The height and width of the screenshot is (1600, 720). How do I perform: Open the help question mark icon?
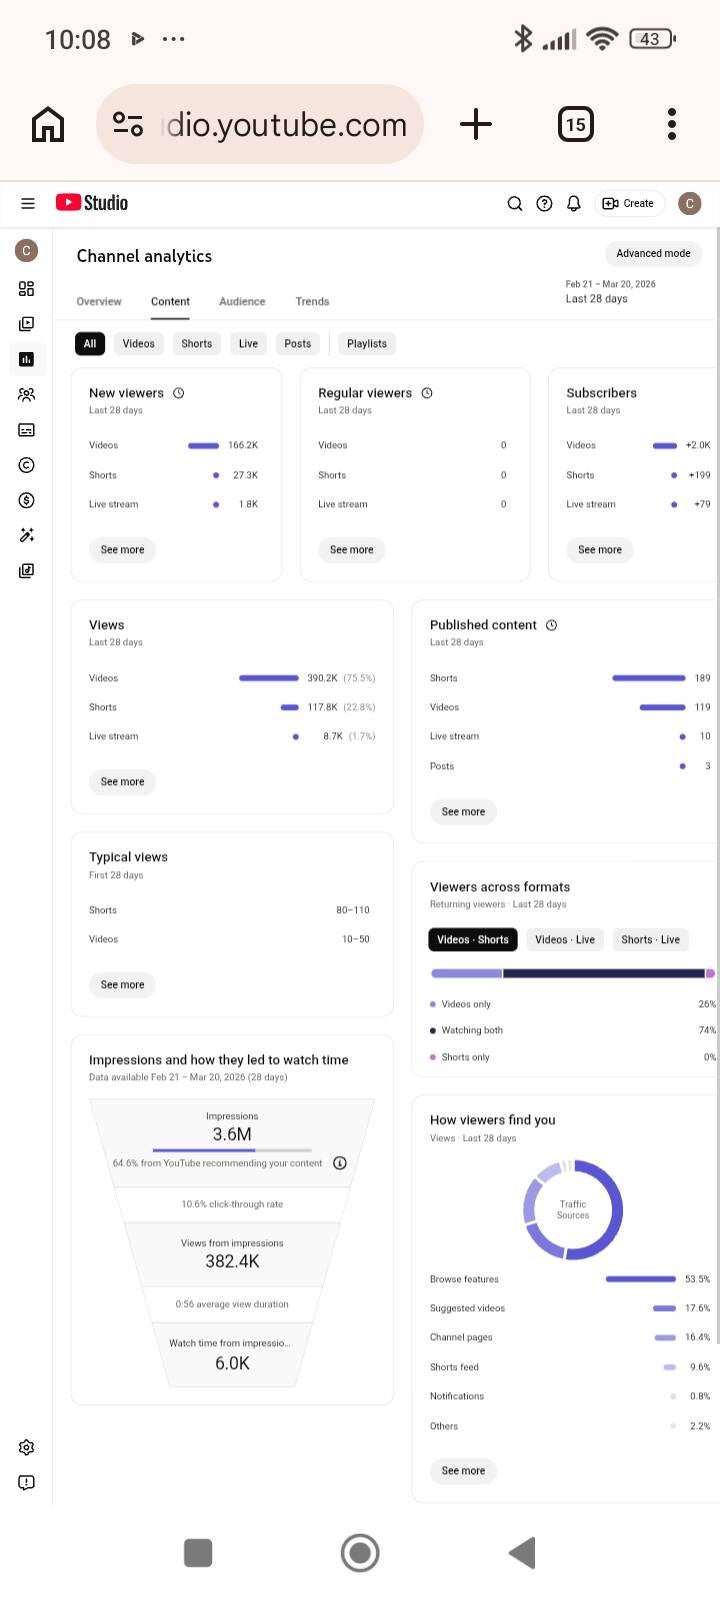click(x=544, y=203)
